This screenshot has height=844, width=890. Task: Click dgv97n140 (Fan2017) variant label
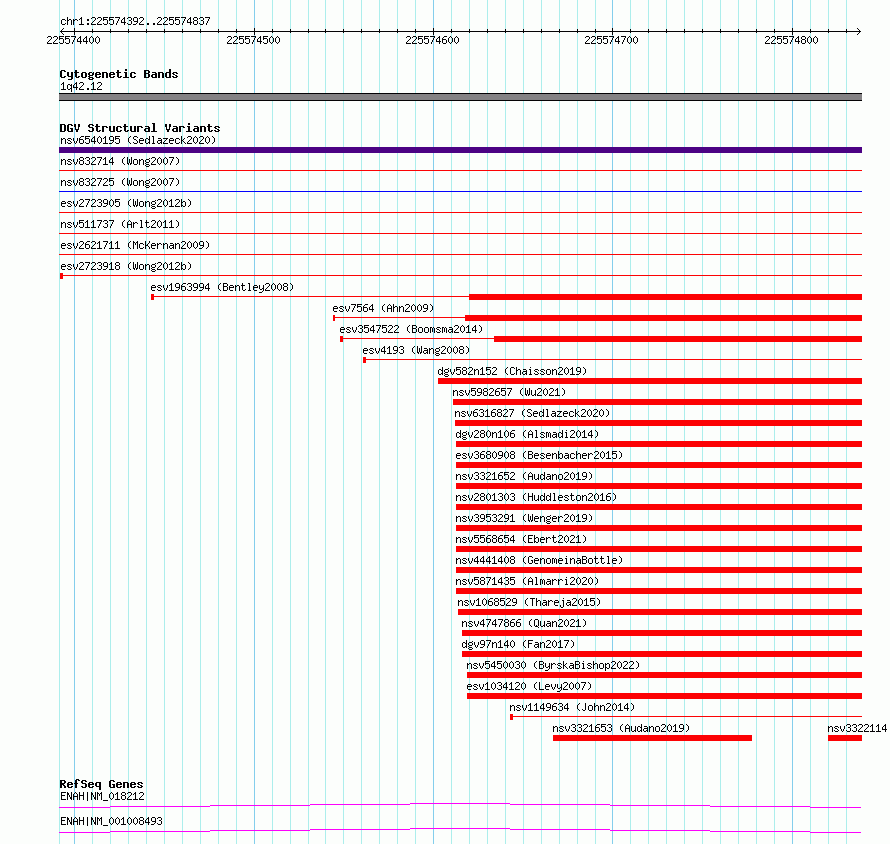pyautogui.click(x=518, y=644)
